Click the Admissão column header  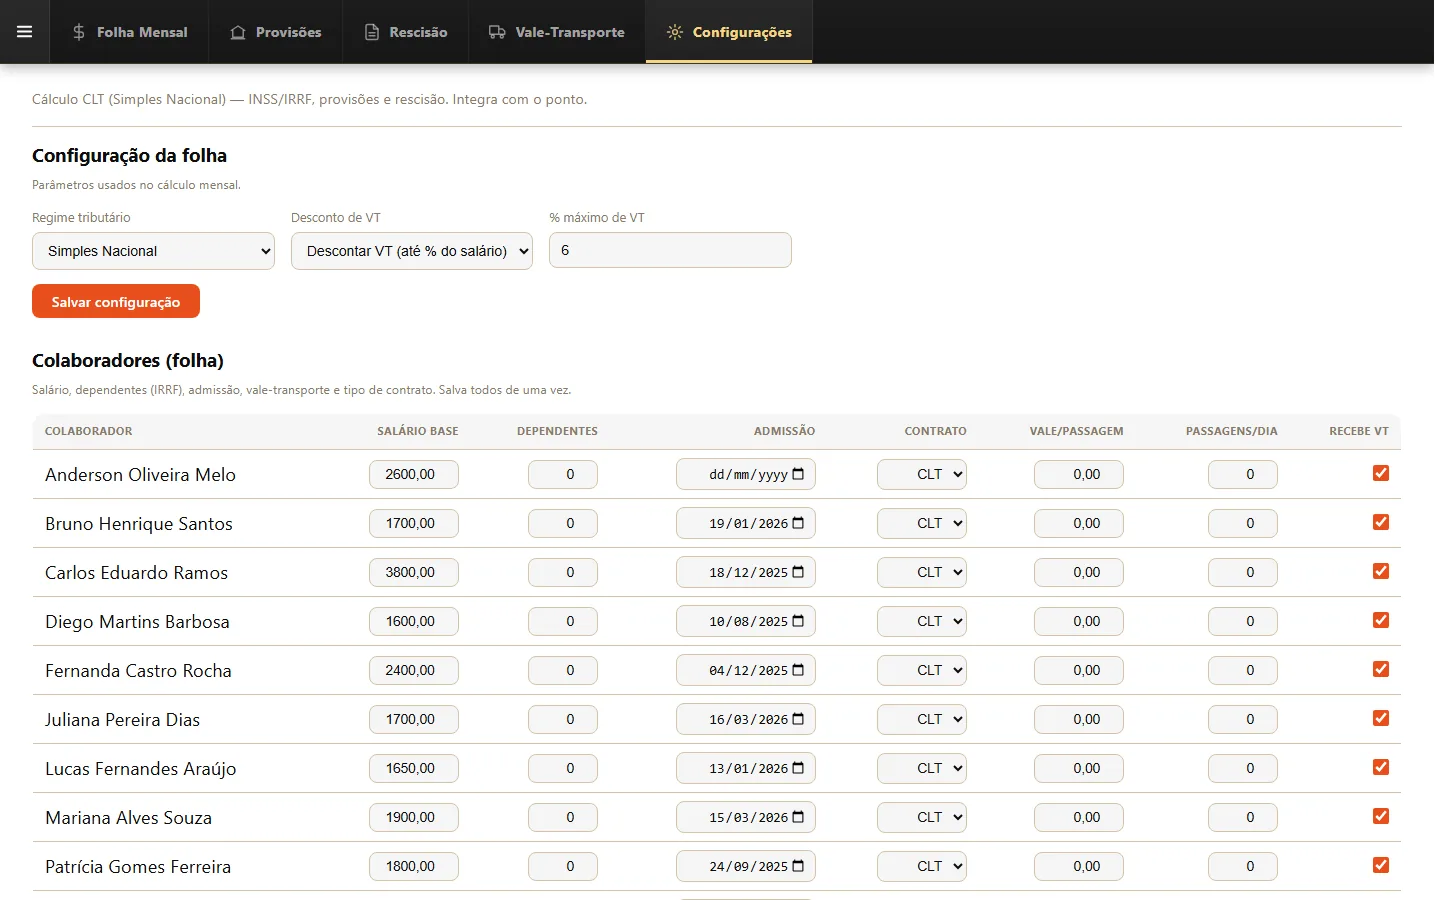click(x=785, y=431)
